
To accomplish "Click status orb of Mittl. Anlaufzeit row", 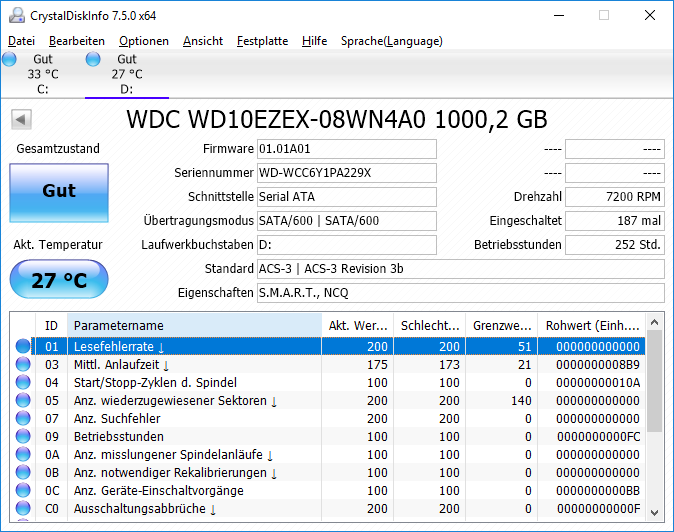I will coord(23,364).
